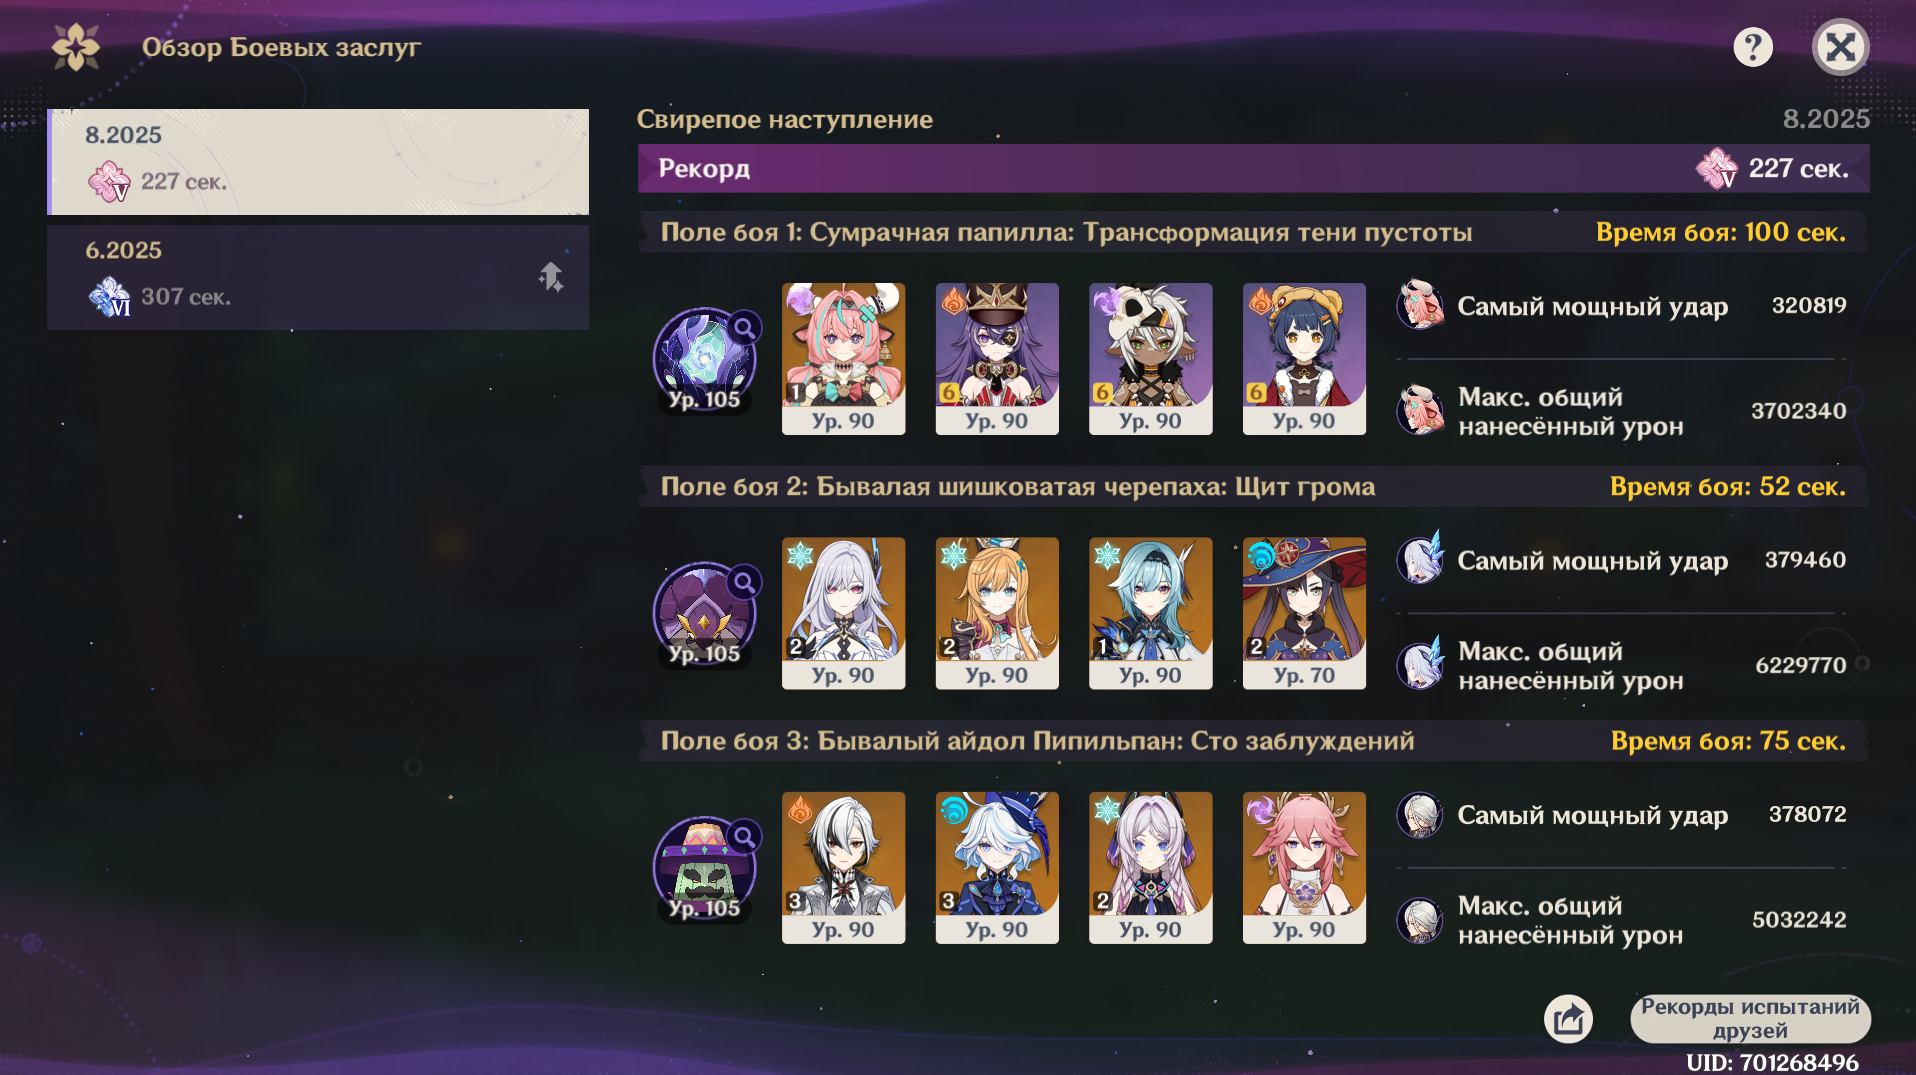Select the 6.2025 record with 307 сек.

coord(318,277)
